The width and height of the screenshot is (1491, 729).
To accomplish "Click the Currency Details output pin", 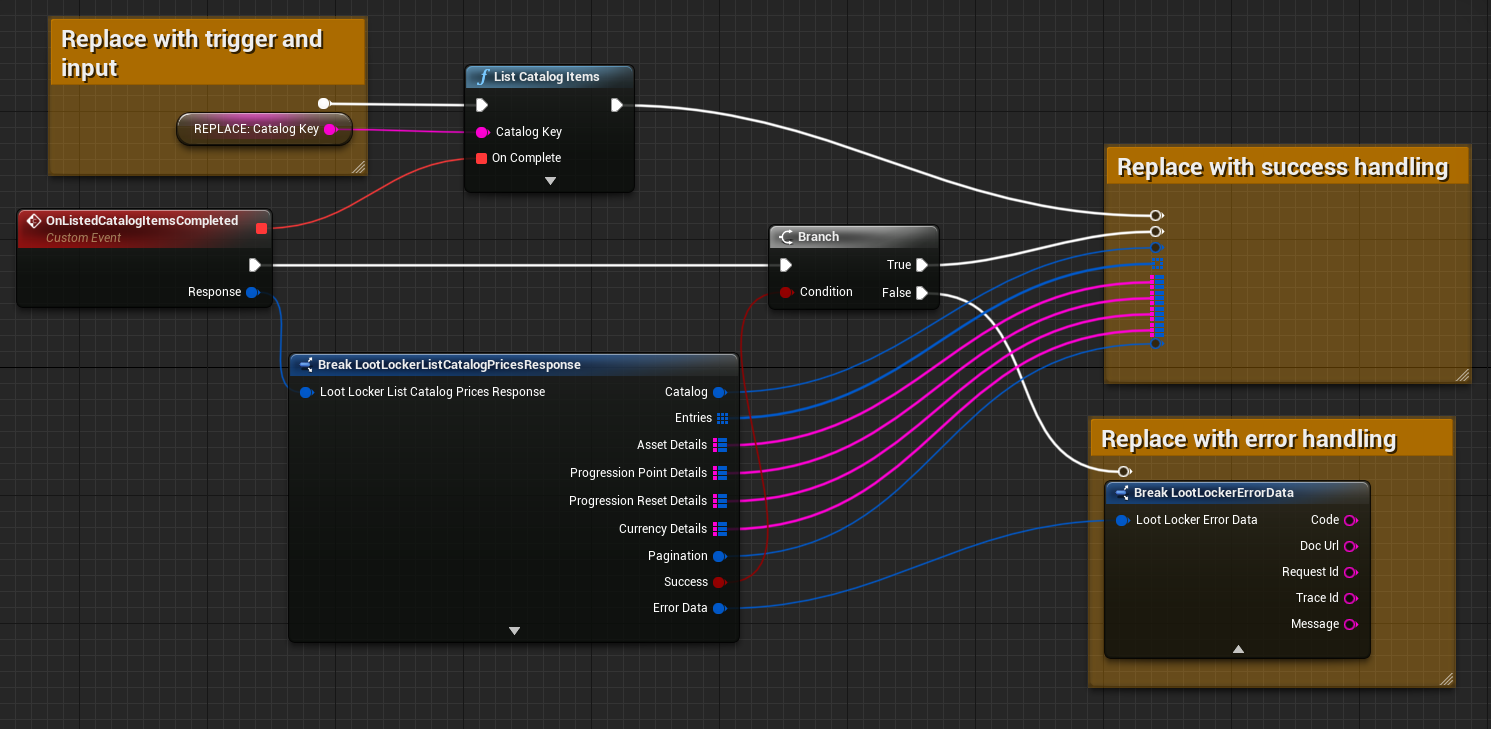I will 720,529.
